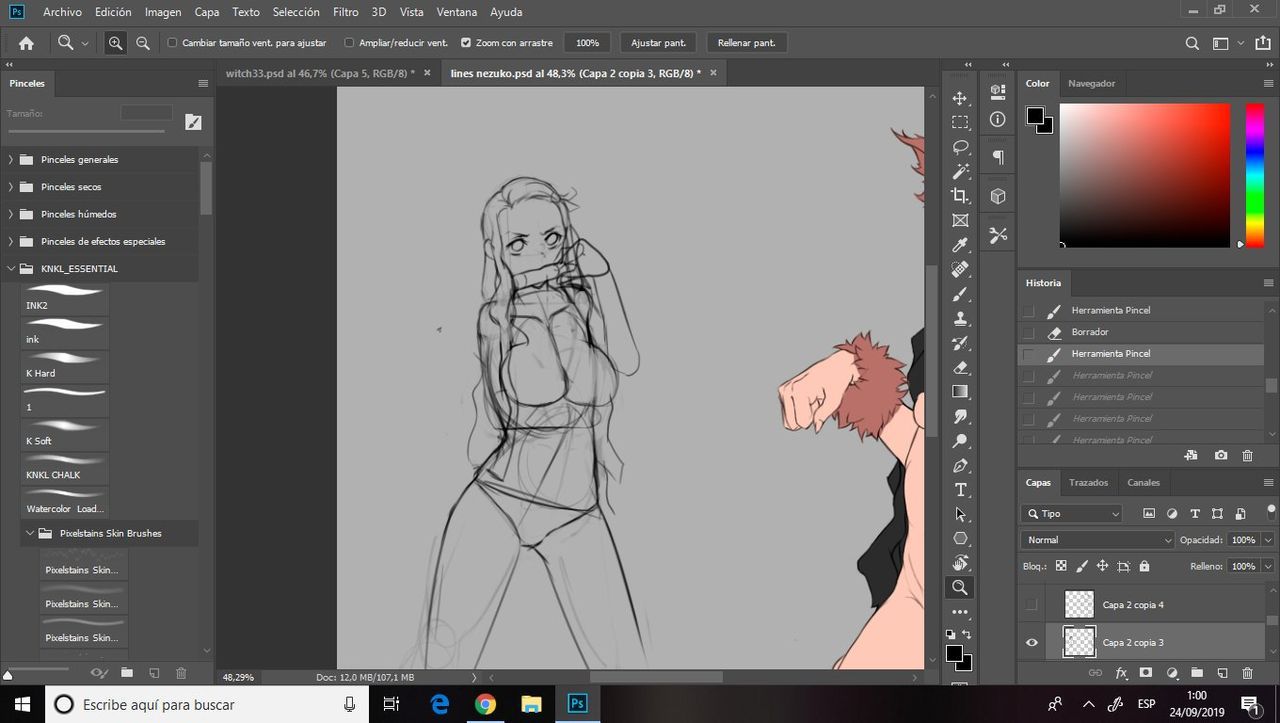Create a new layer group folder icon

(1196, 673)
